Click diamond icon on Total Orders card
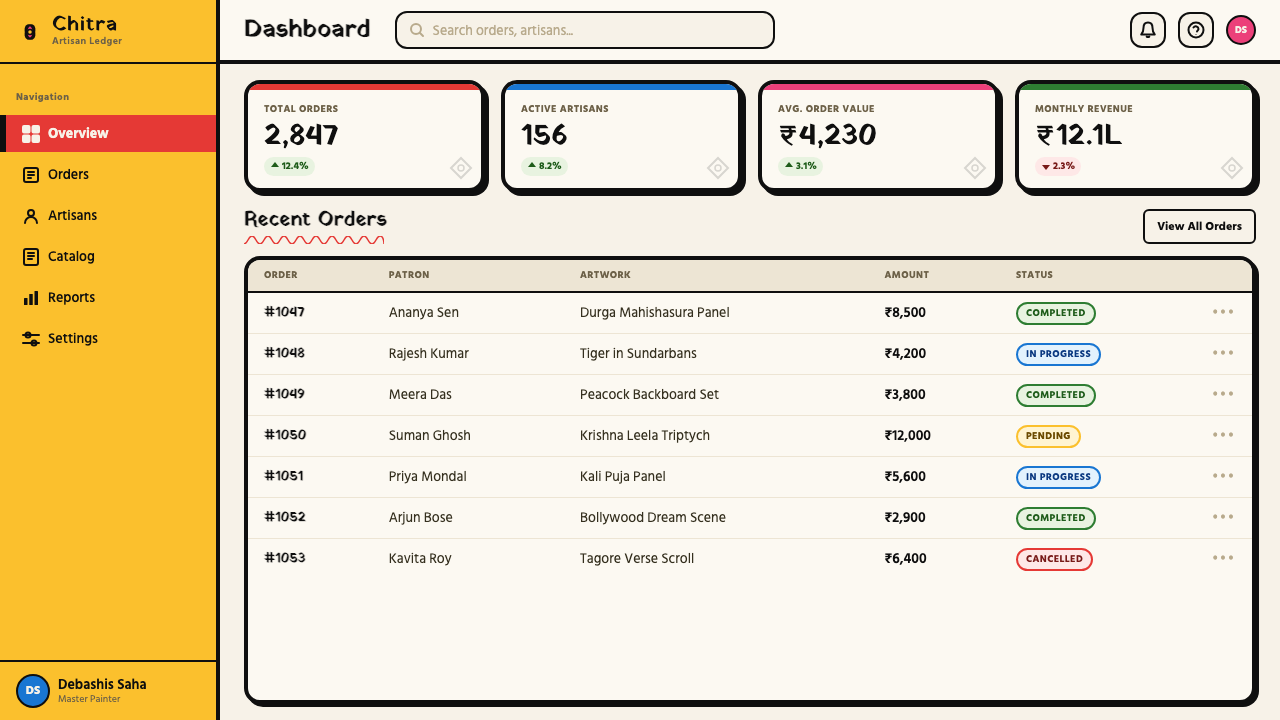 tap(461, 168)
